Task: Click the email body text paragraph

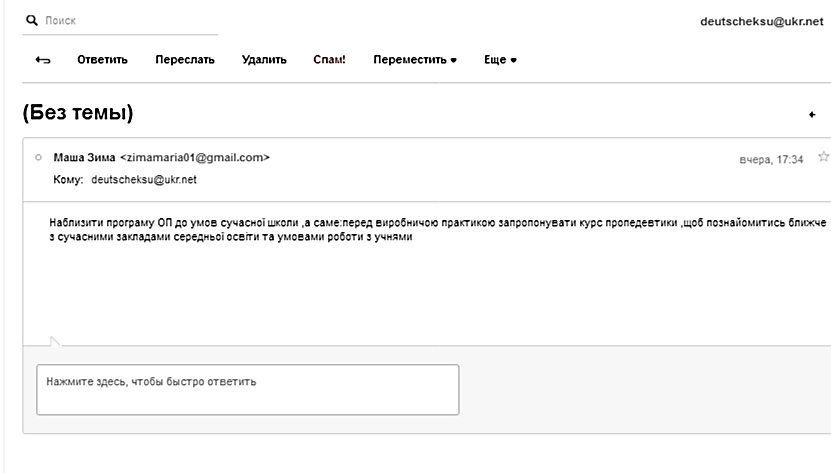Action: click(437, 230)
